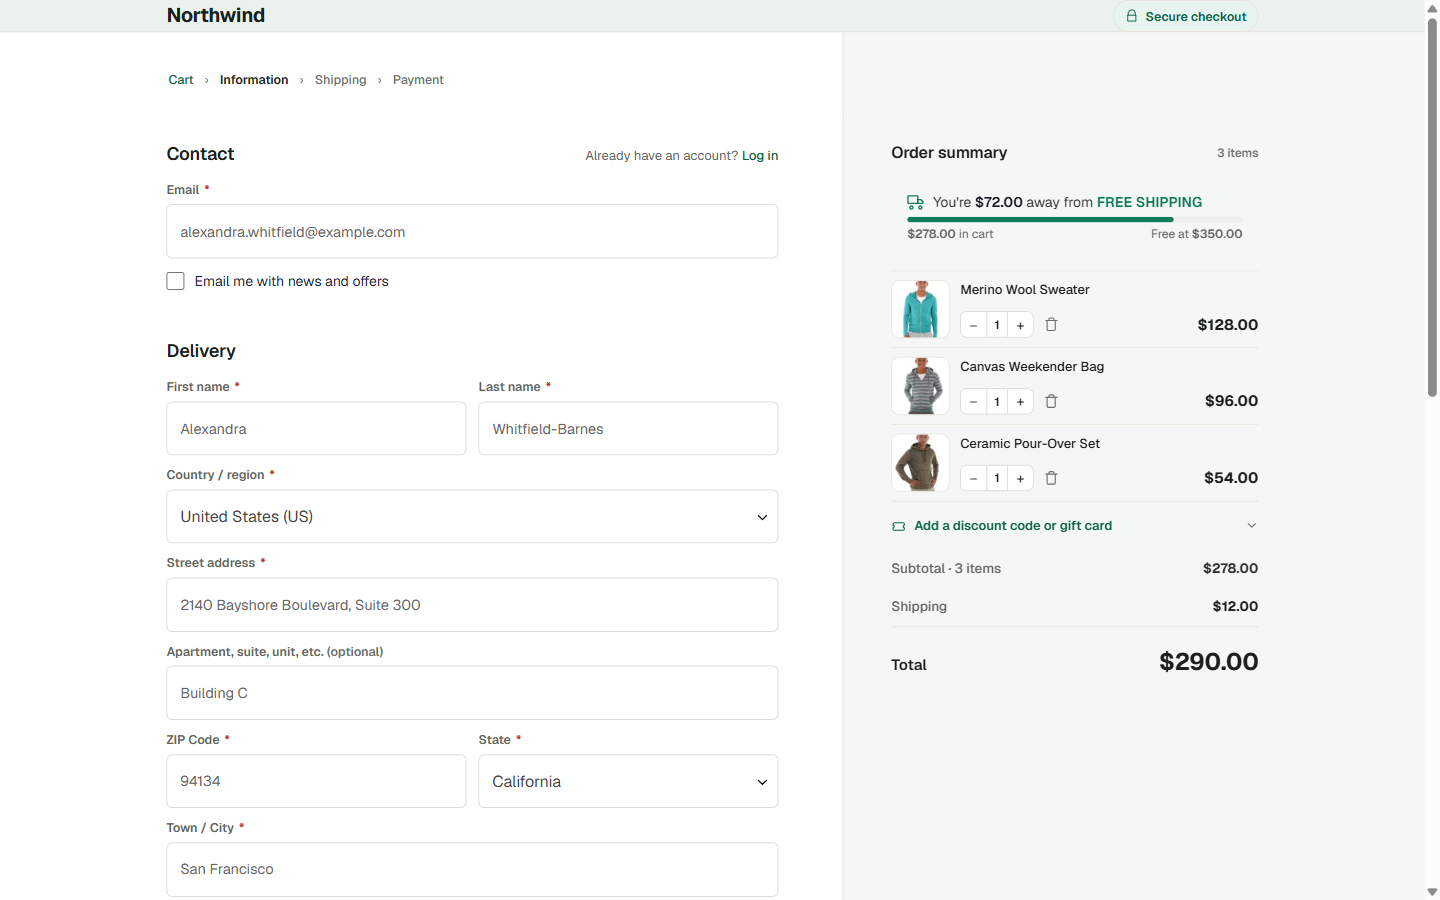Click the Canvas Weekender Bag product name
This screenshot has height=900, width=1440.
(x=1032, y=367)
